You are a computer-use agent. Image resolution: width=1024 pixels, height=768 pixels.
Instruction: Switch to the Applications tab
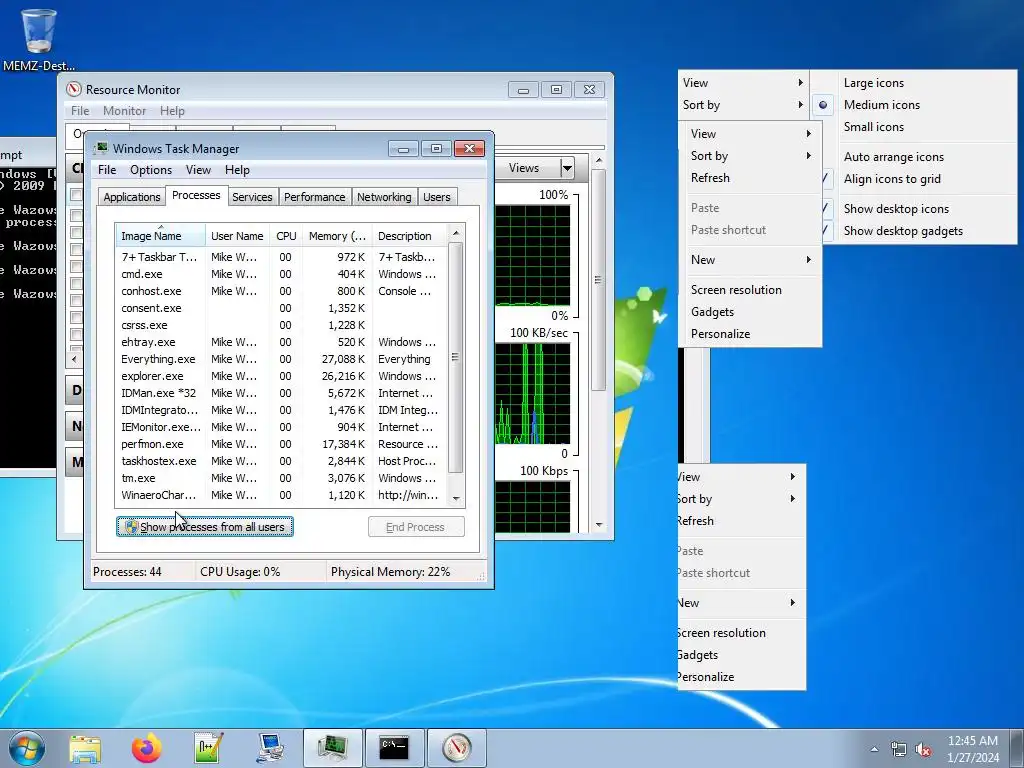coord(131,197)
